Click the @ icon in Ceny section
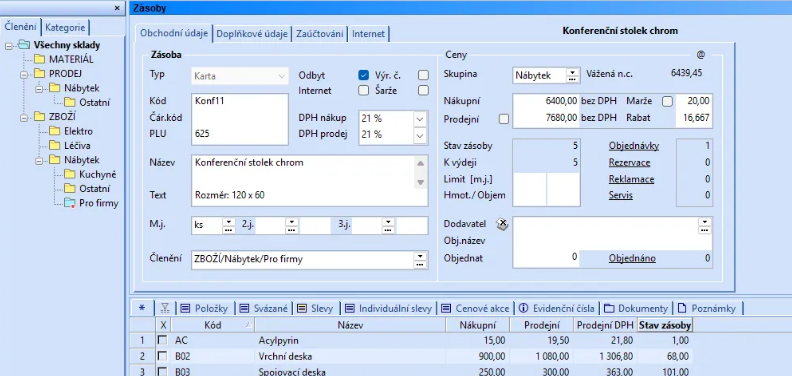This screenshot has width=792, height=376. [x=700, y=54]
